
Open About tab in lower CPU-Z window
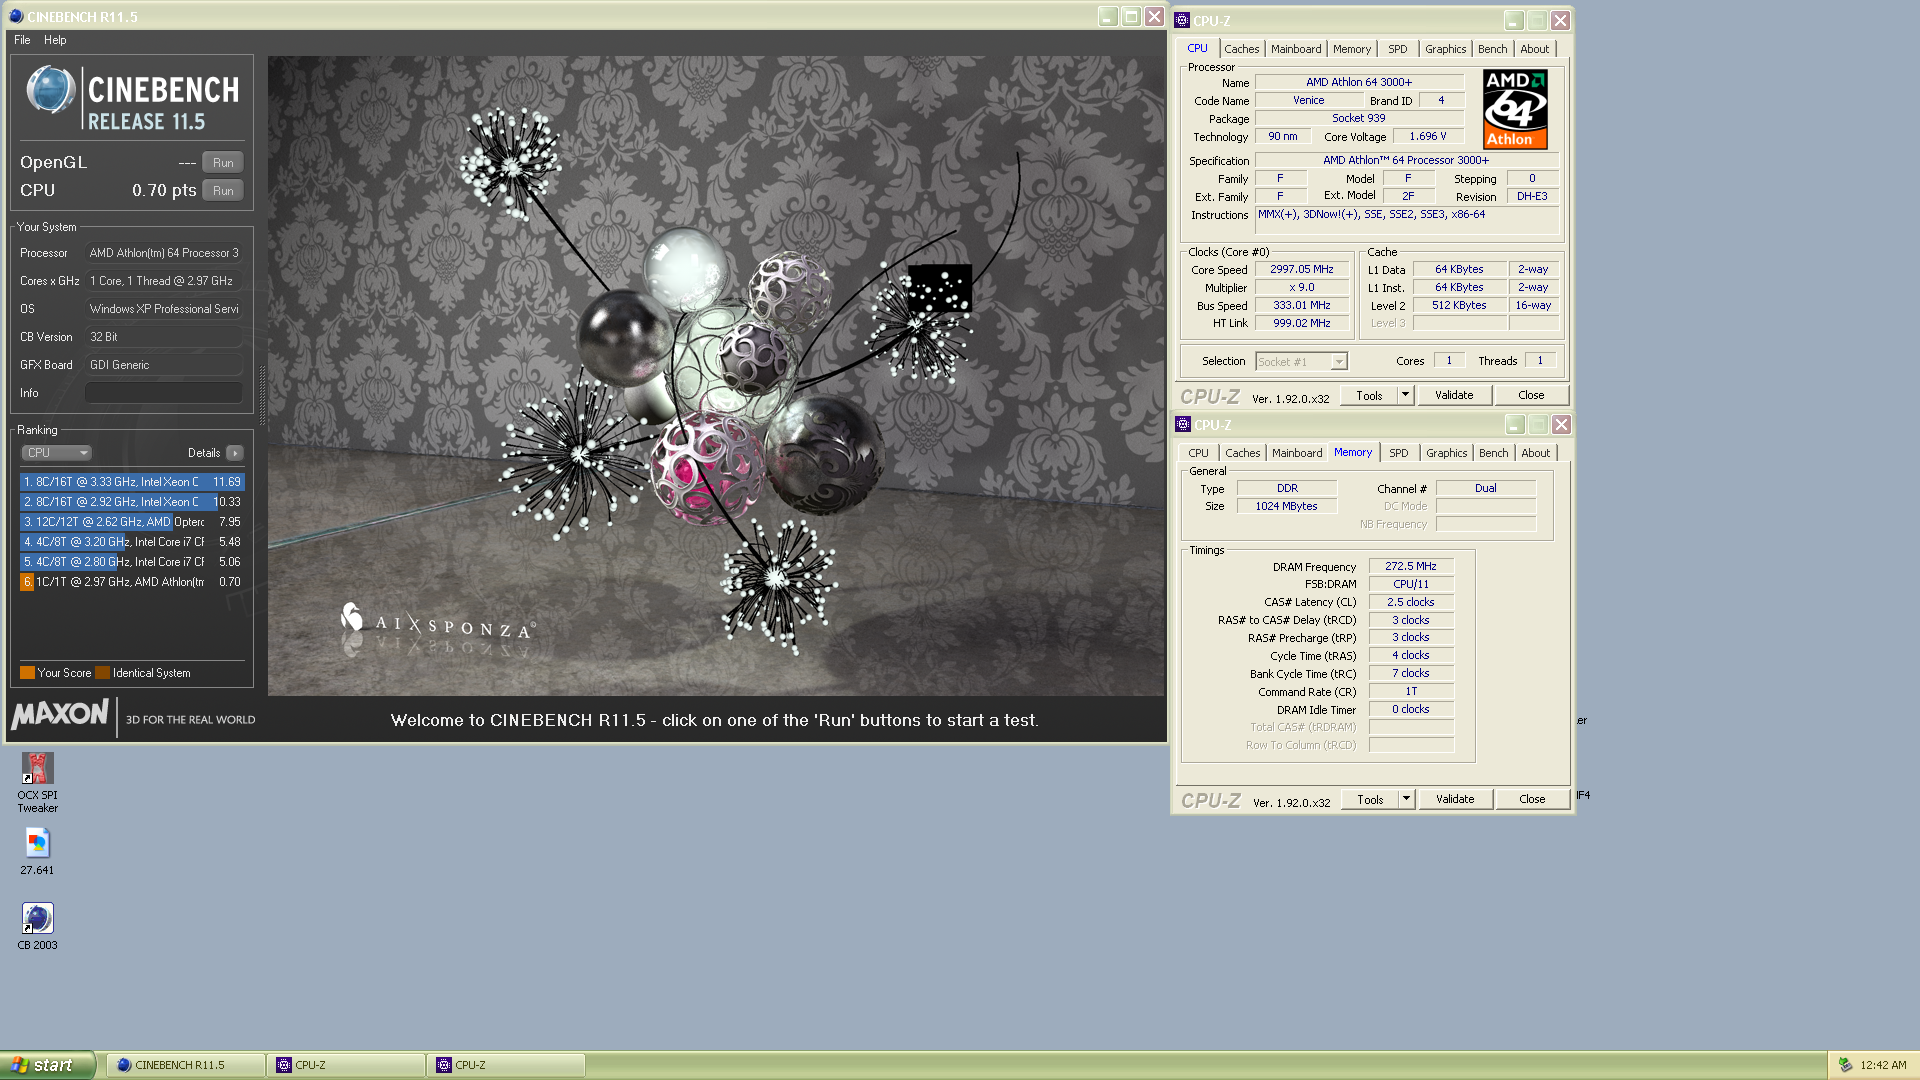[1536, 453]
